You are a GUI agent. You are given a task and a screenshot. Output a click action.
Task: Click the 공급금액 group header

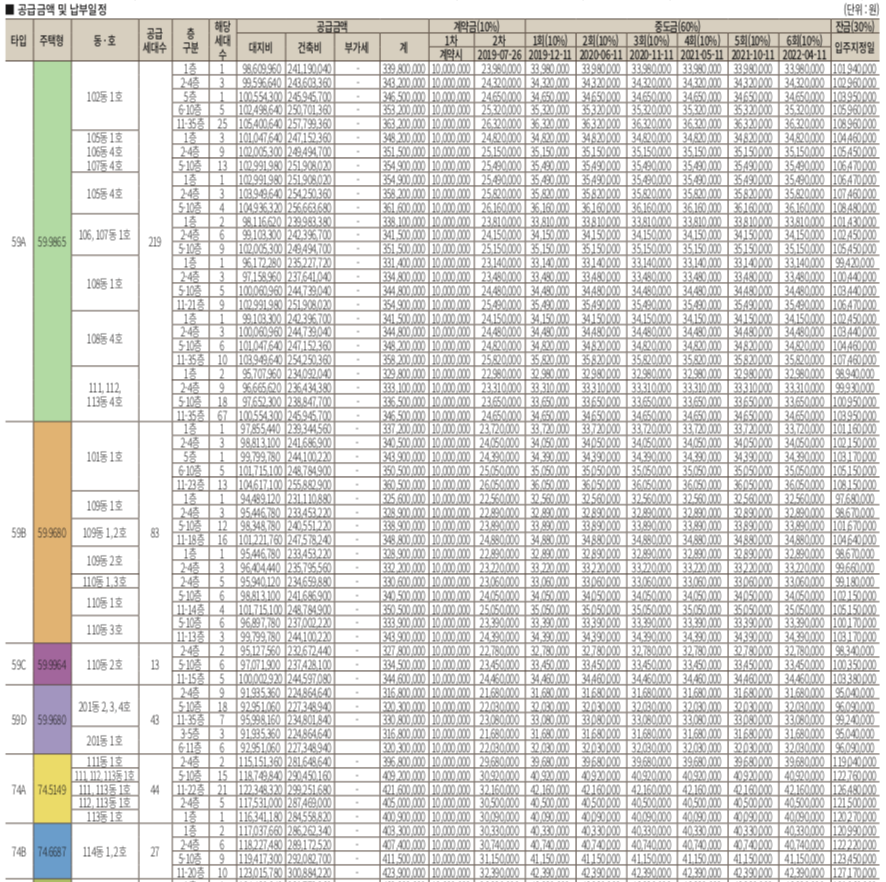coord(332,26)
